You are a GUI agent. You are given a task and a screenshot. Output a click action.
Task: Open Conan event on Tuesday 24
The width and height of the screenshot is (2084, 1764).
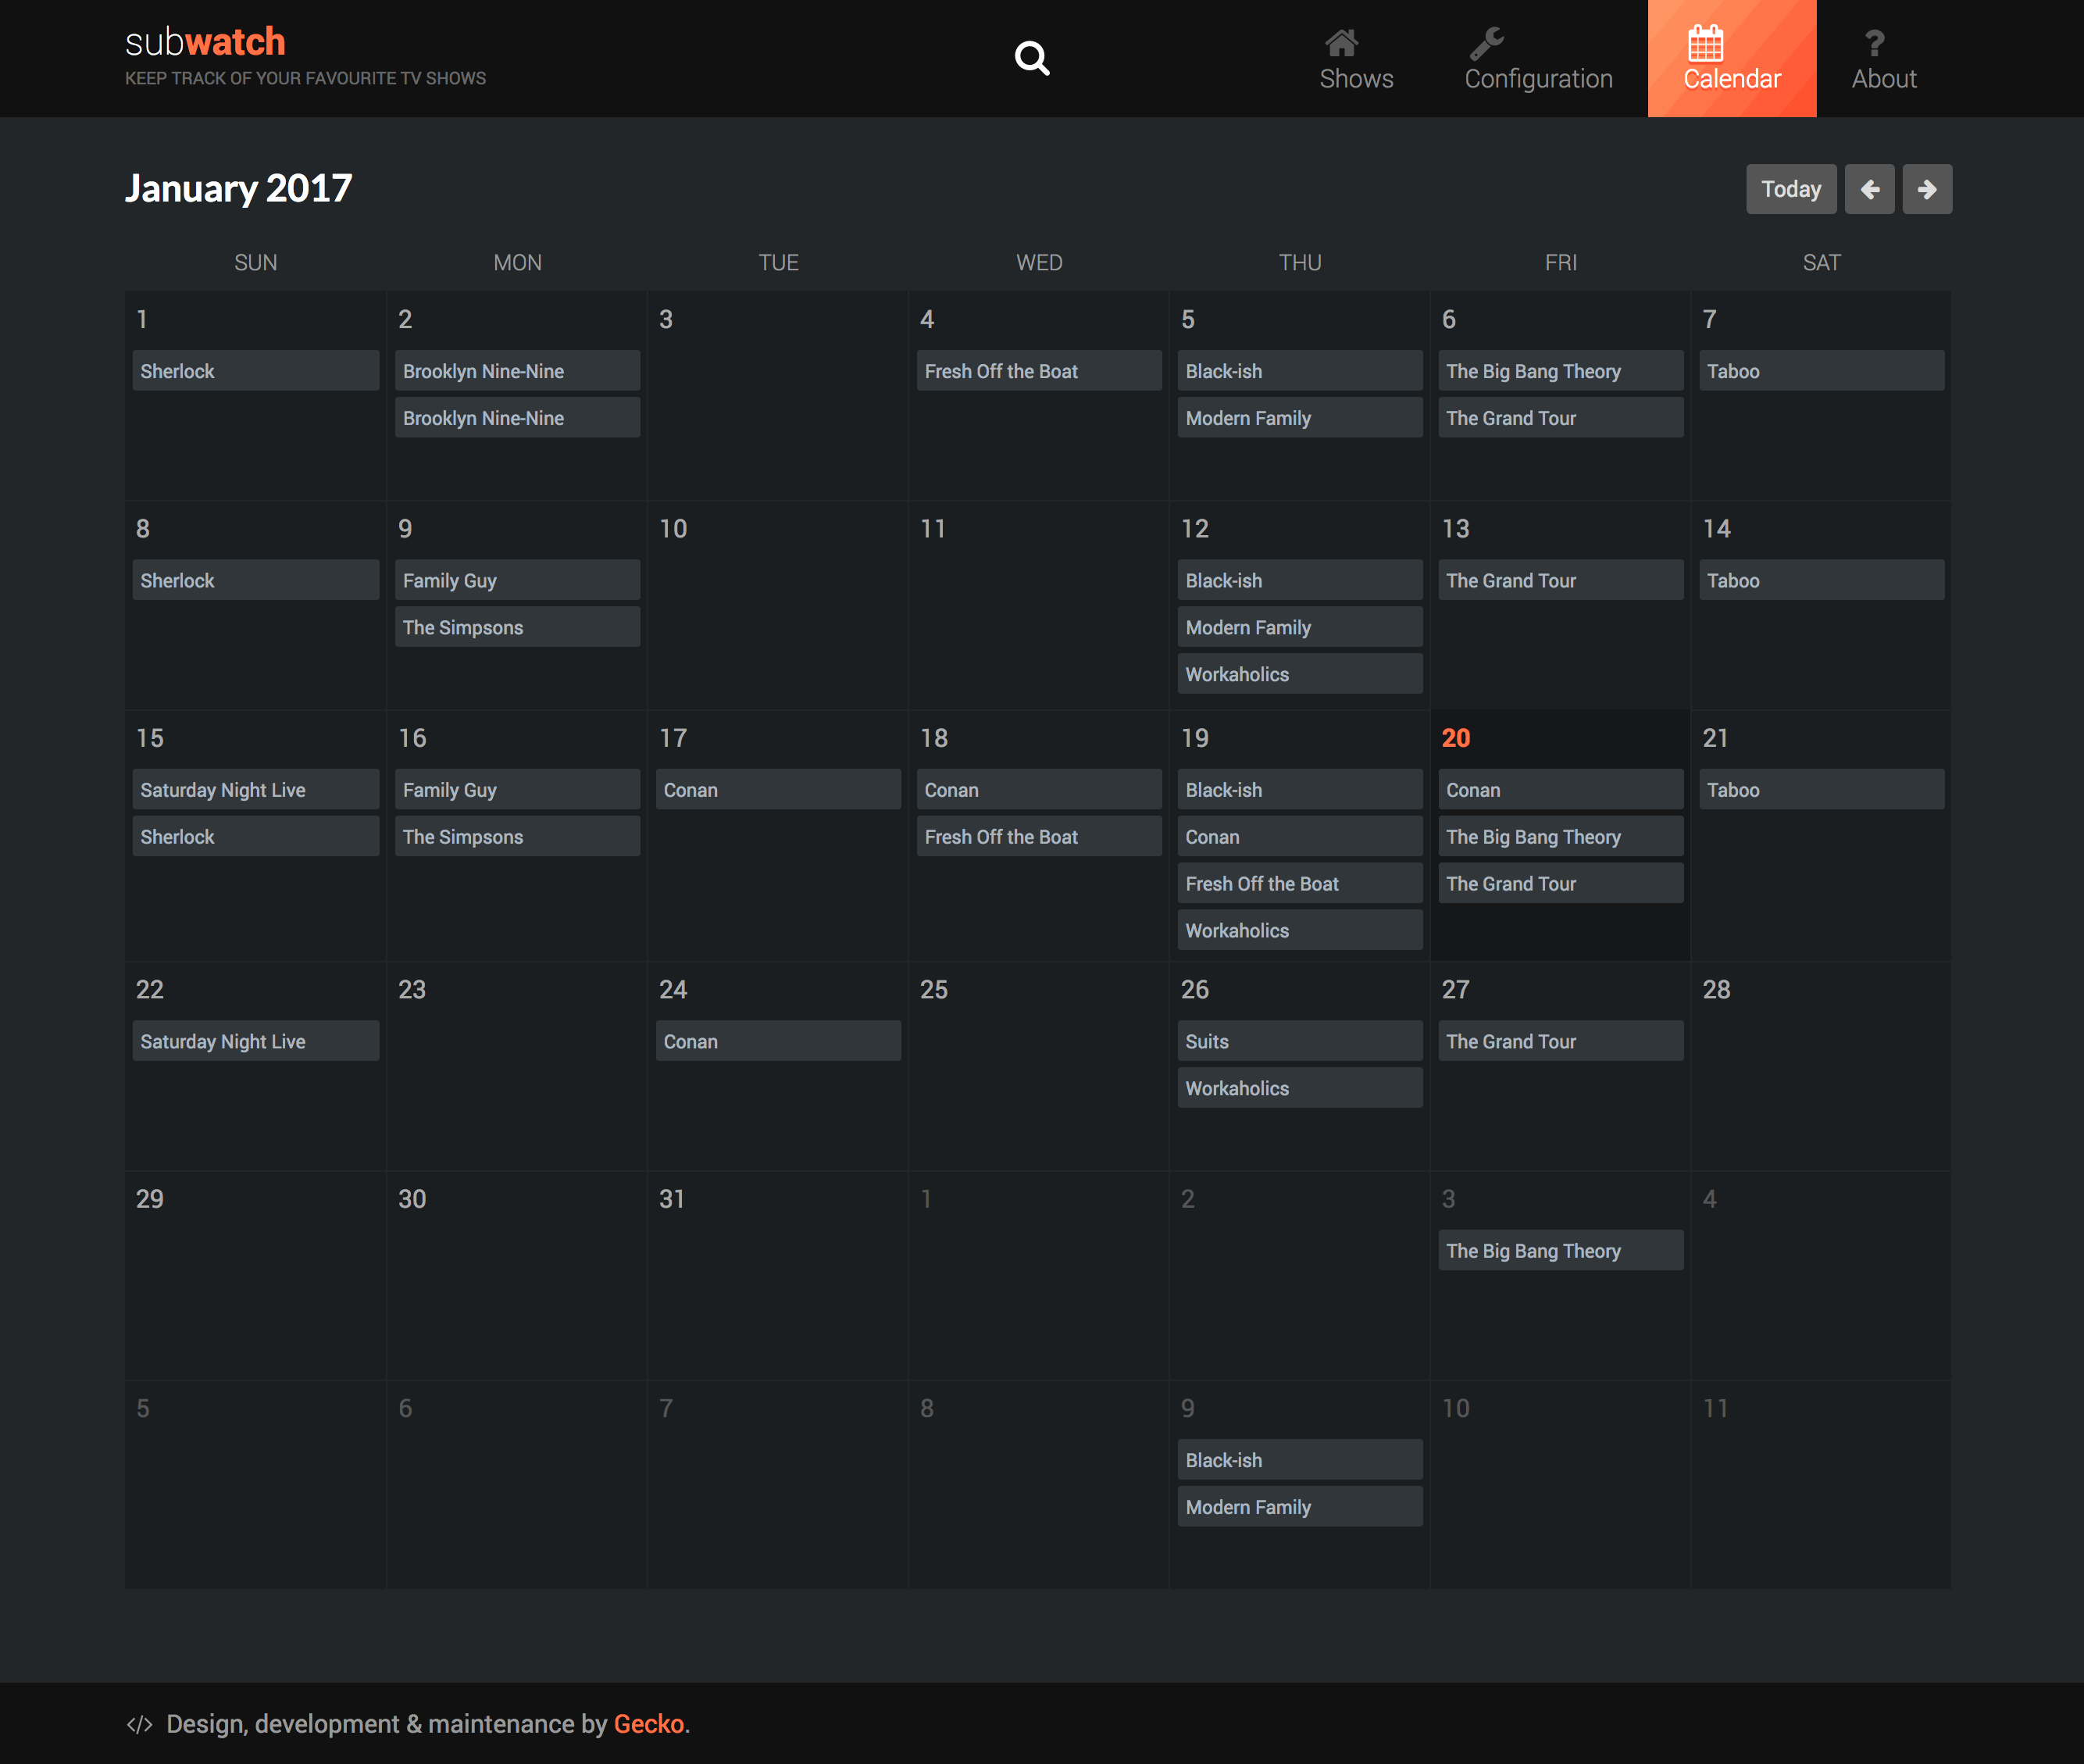tap(777, 1041)
